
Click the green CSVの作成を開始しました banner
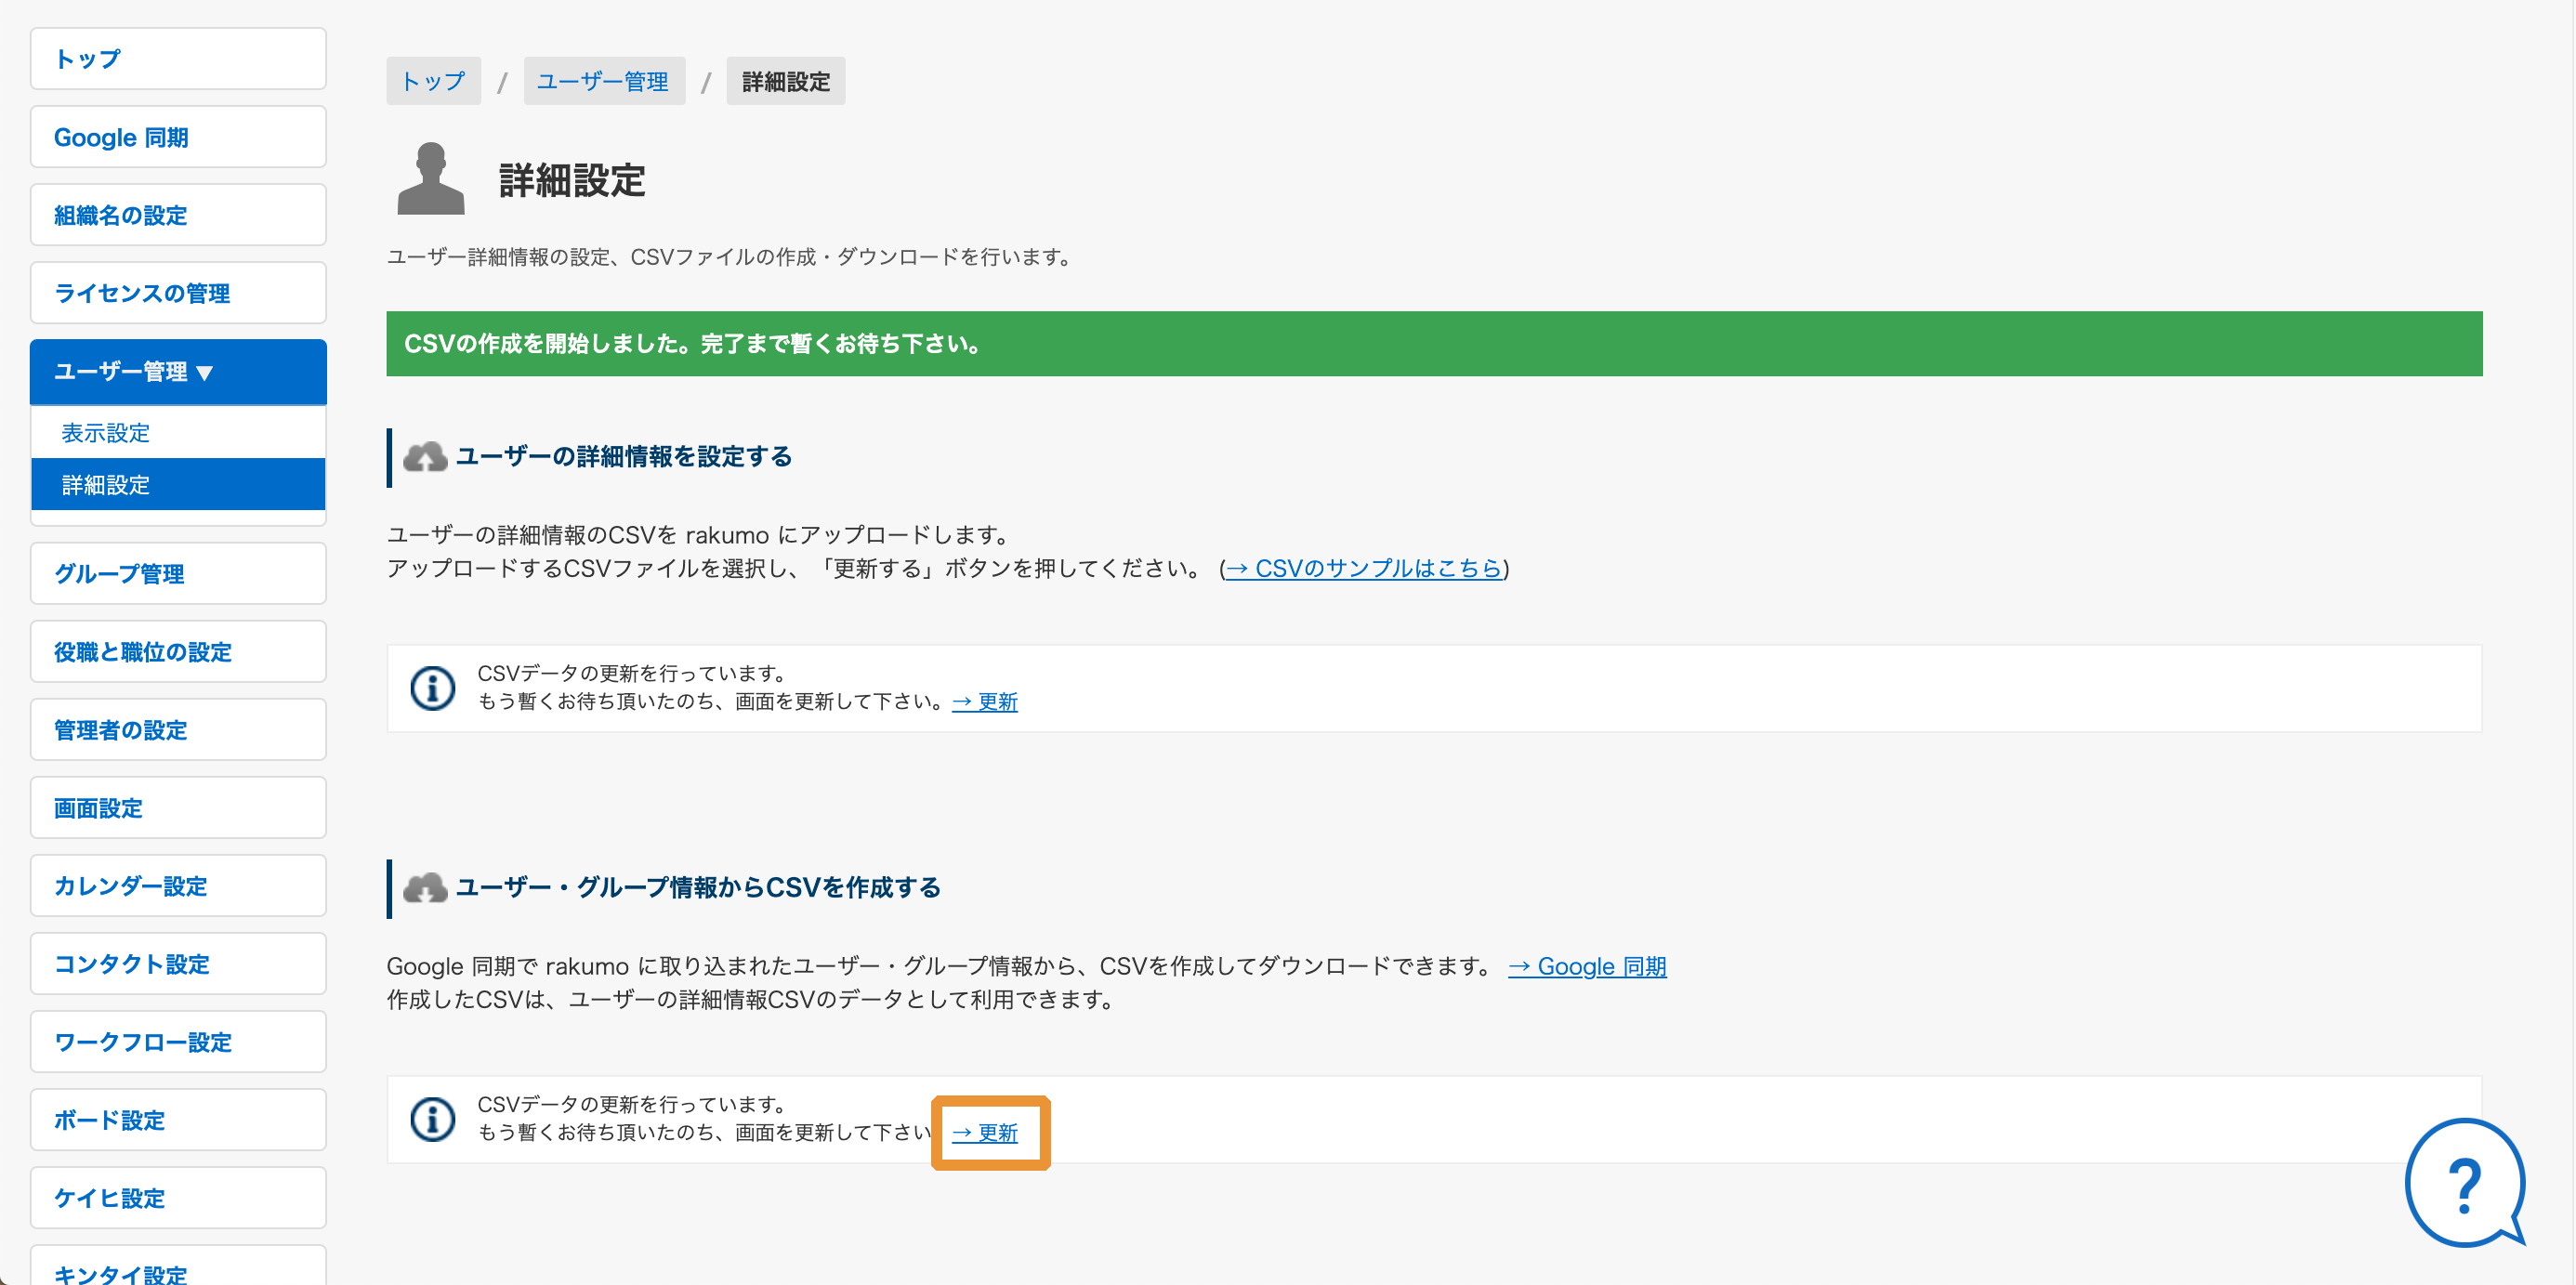[1434, 344]
